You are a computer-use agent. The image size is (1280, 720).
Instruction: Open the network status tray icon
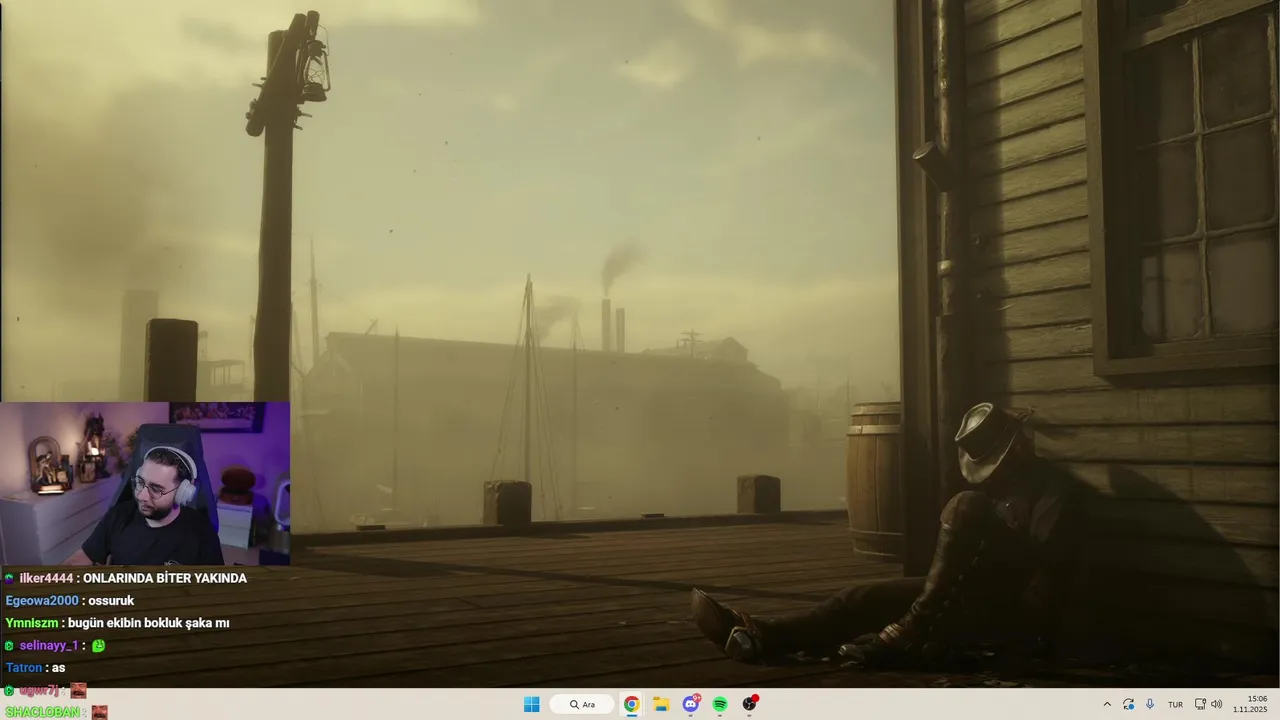click(1200, 704)
